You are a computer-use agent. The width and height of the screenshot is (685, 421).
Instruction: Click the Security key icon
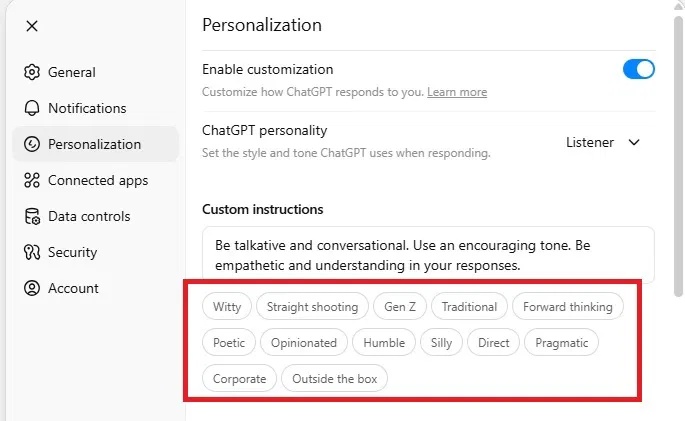pos(32,252)
